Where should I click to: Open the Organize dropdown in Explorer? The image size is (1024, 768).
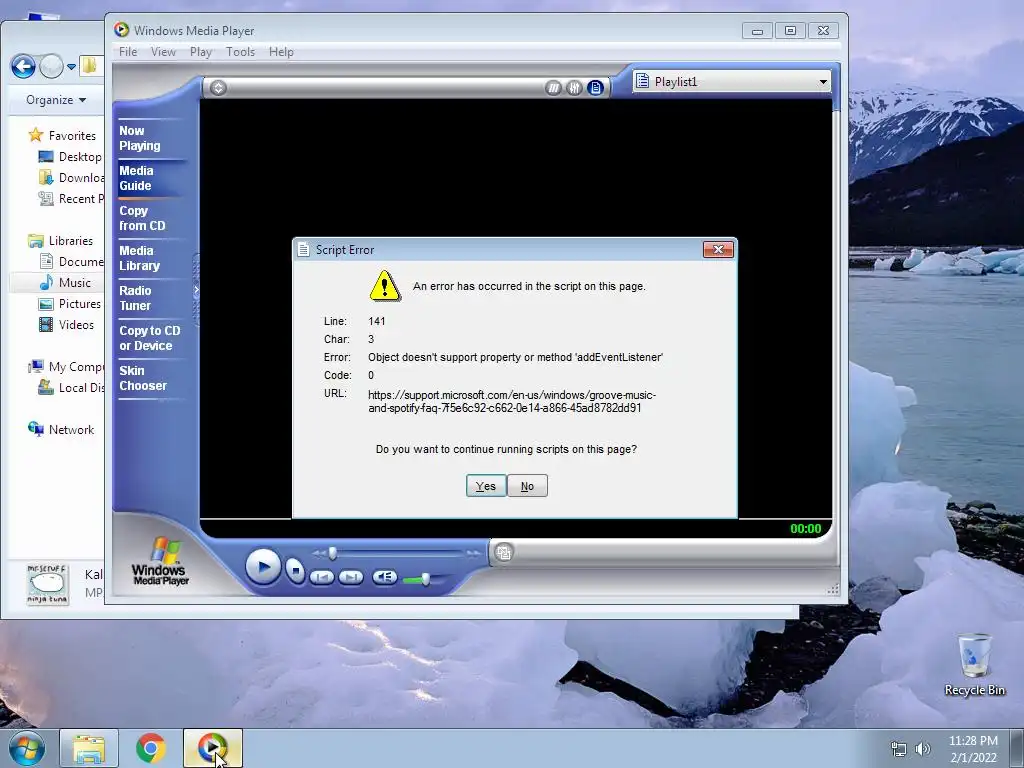56,100
